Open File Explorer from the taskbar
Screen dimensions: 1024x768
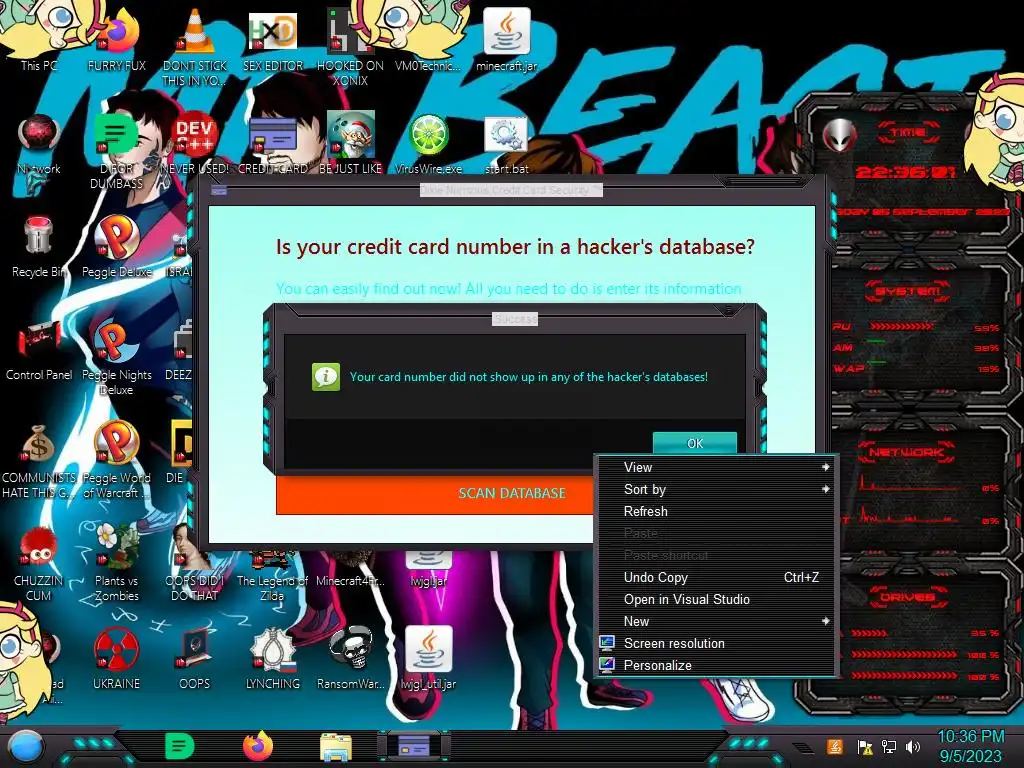336,747
